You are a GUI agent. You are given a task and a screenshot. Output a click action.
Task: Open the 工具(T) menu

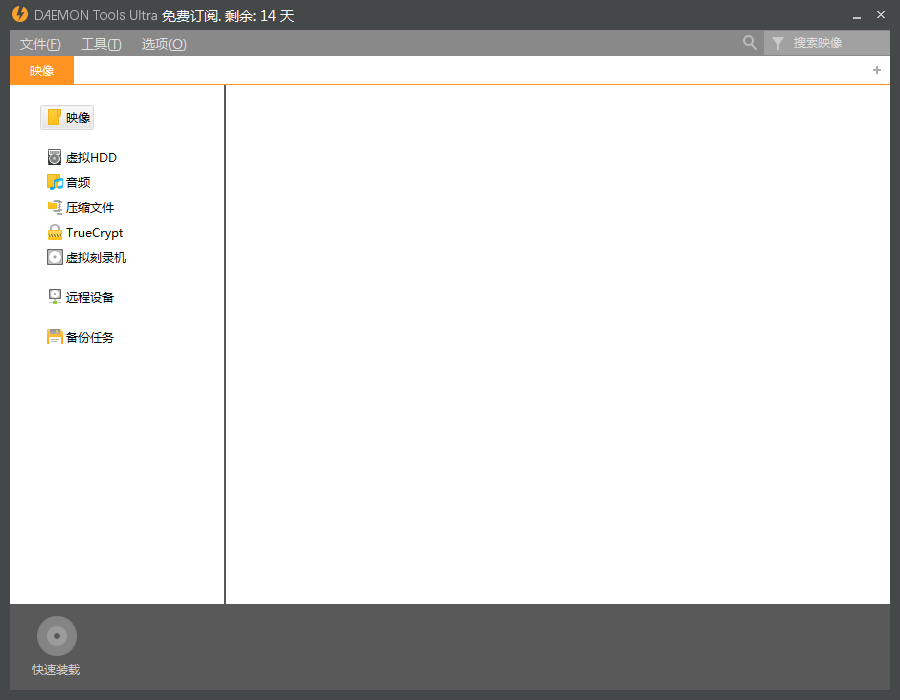(101, 44)
